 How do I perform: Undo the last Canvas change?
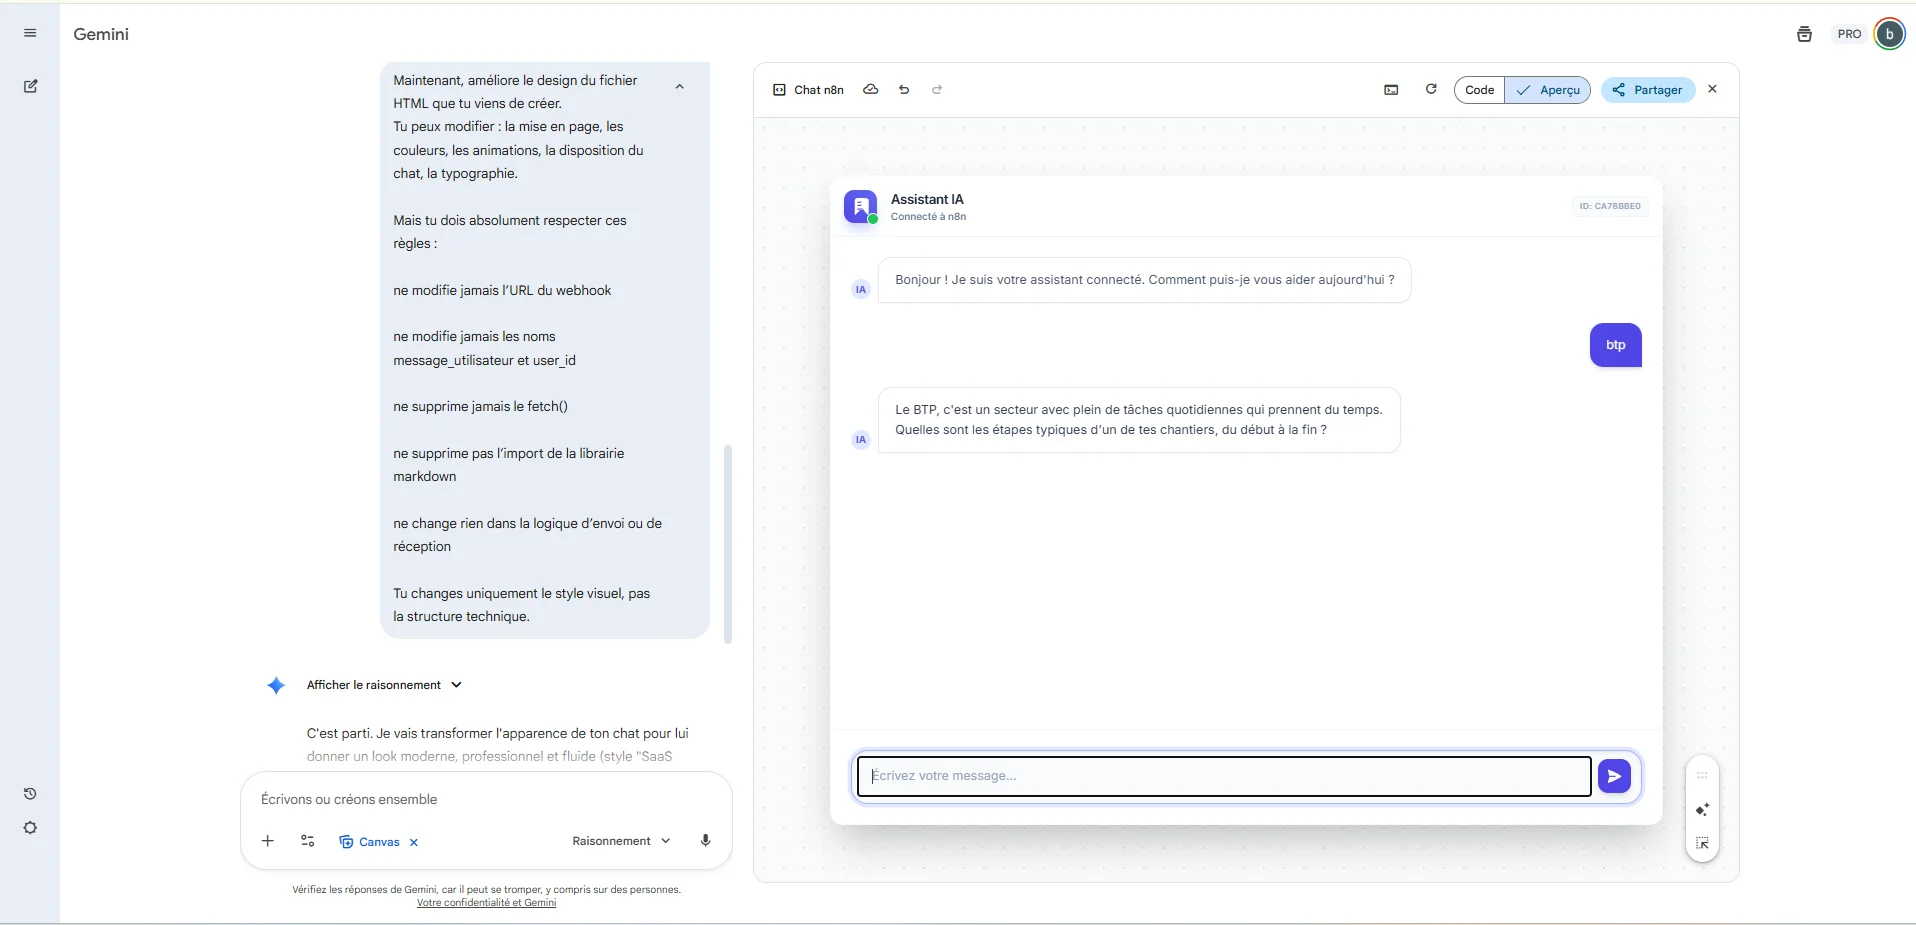[903, 89]
